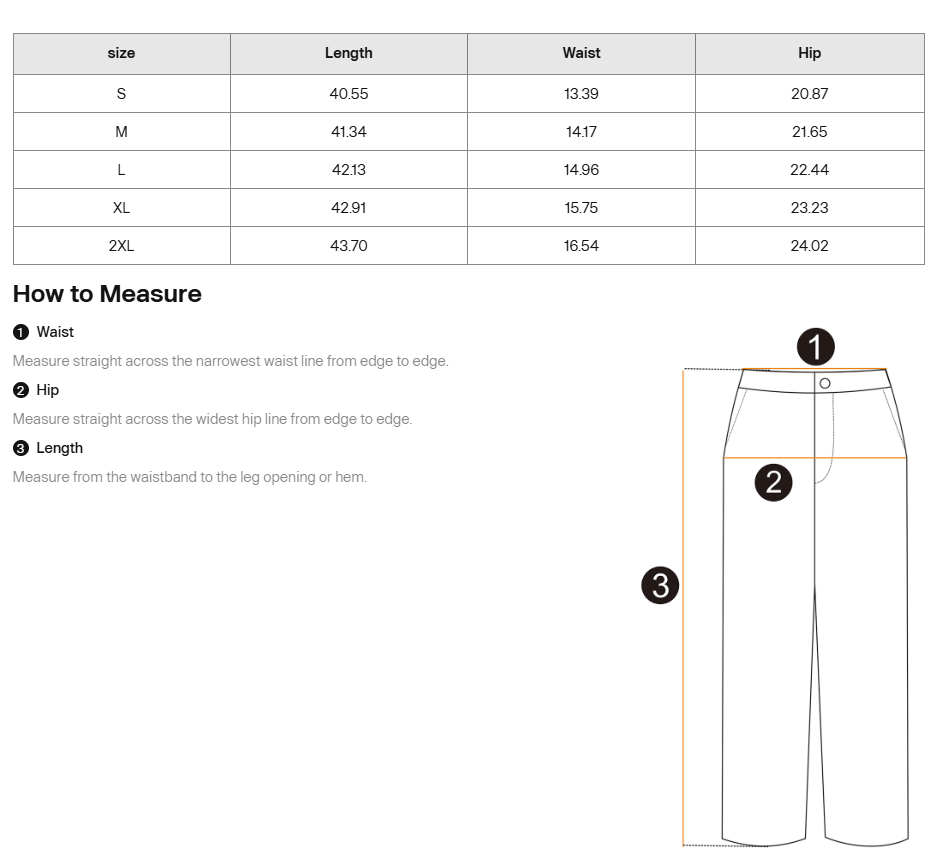This screenshot has height=861, width=938.
Task: Click the small number 1 bullet beside the Waist label
Action: coord(20,332)
